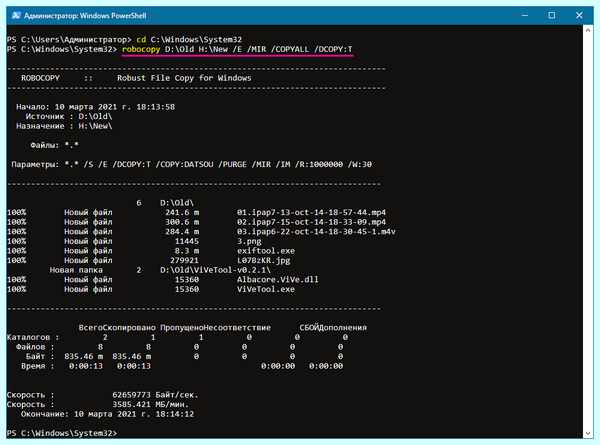600x445 pixels.
Task: Click 'Robust File Copy for Windows' header
Action: point(184,78)
